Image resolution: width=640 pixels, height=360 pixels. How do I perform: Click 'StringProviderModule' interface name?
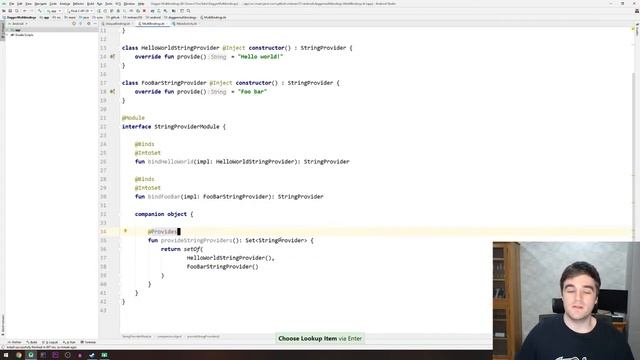click(187, 127)
